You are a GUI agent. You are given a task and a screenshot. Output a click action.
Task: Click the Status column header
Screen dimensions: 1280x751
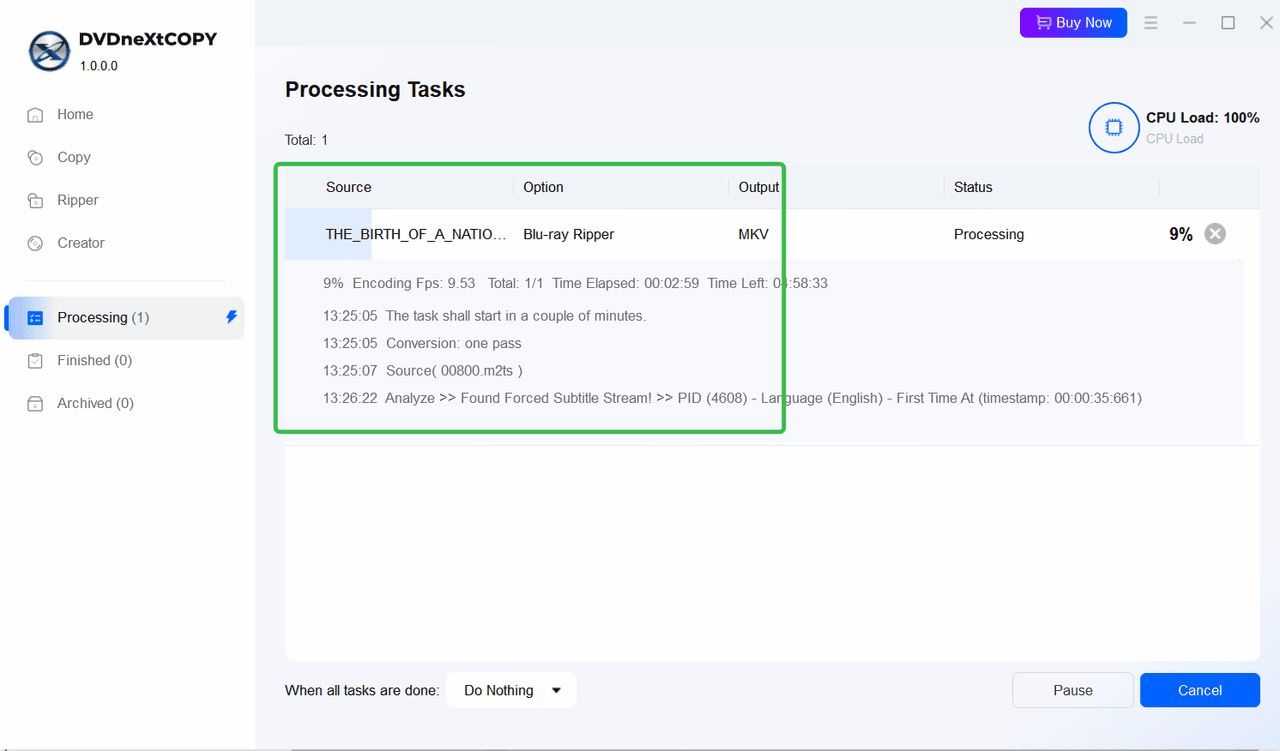click(x=973, y=187)
